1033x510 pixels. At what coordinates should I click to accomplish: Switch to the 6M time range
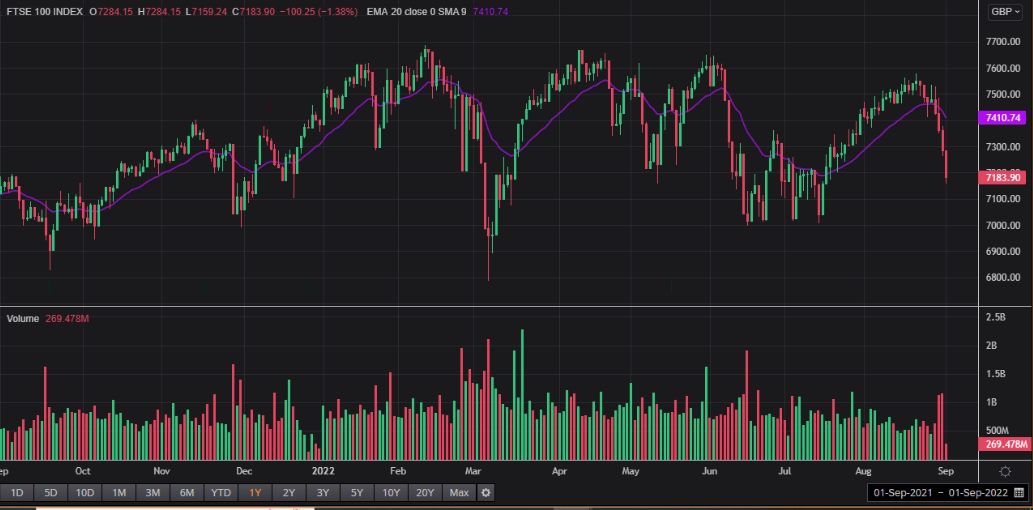pyautogui.click(x=187, y=493)
